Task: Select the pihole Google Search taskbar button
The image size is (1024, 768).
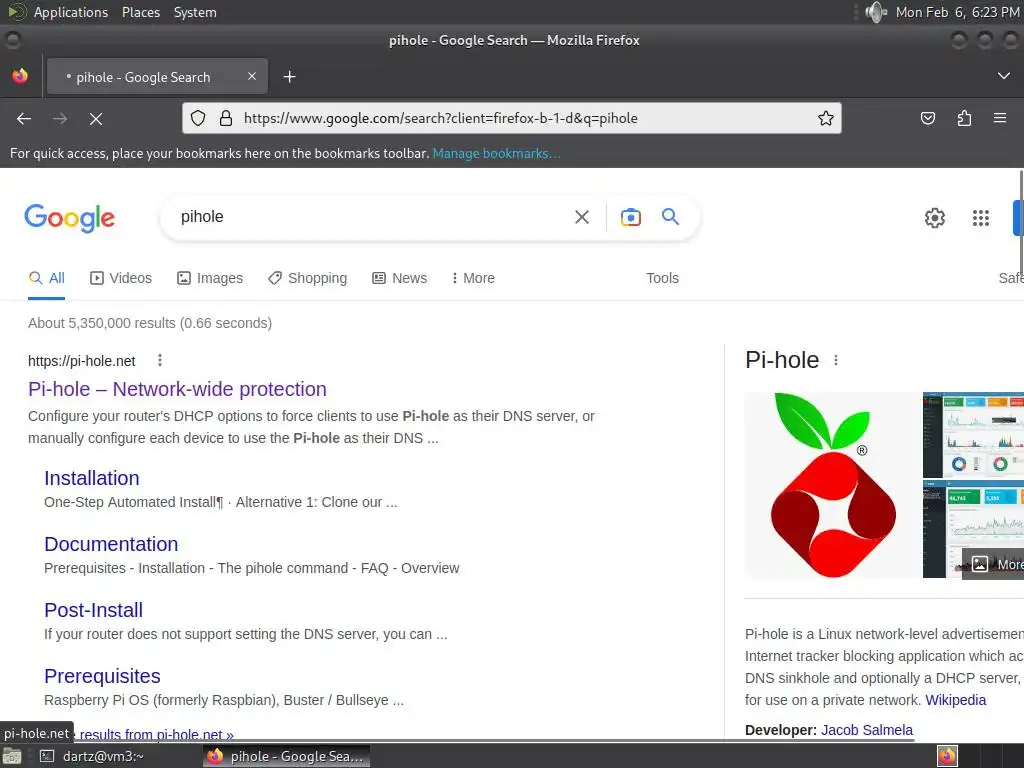Action: 286,756
